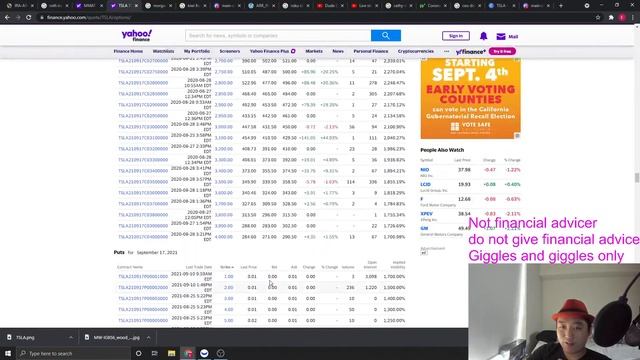Open Personal Finance menu
The image size is (640, 360).
point(371,51)
